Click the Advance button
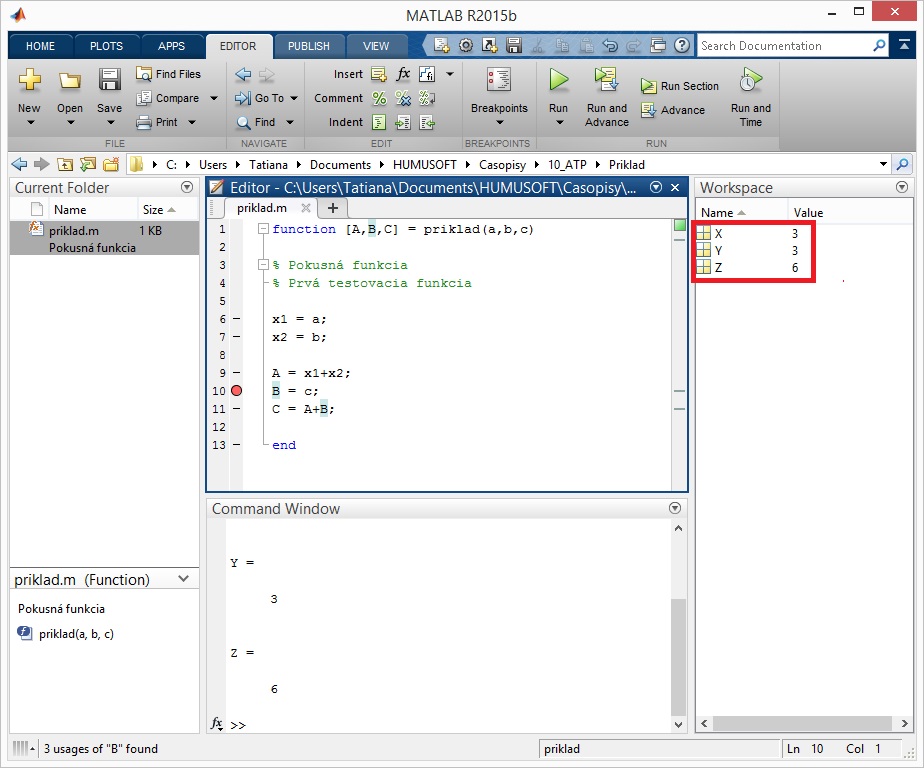 (673, 110)
